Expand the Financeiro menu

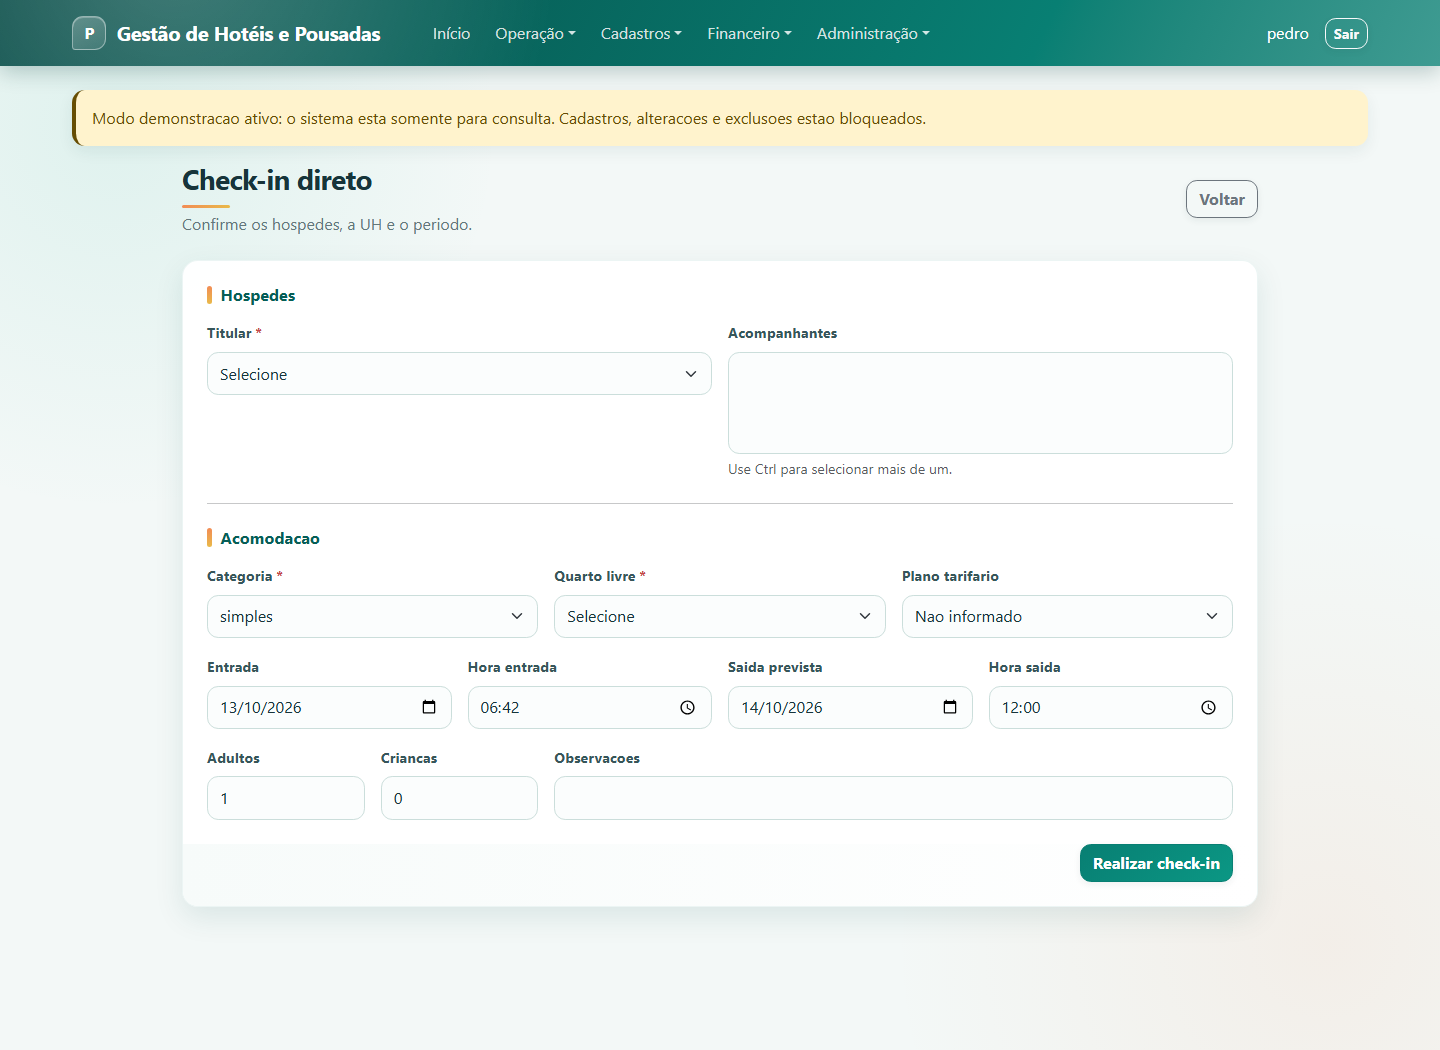(x=749, y=33)
